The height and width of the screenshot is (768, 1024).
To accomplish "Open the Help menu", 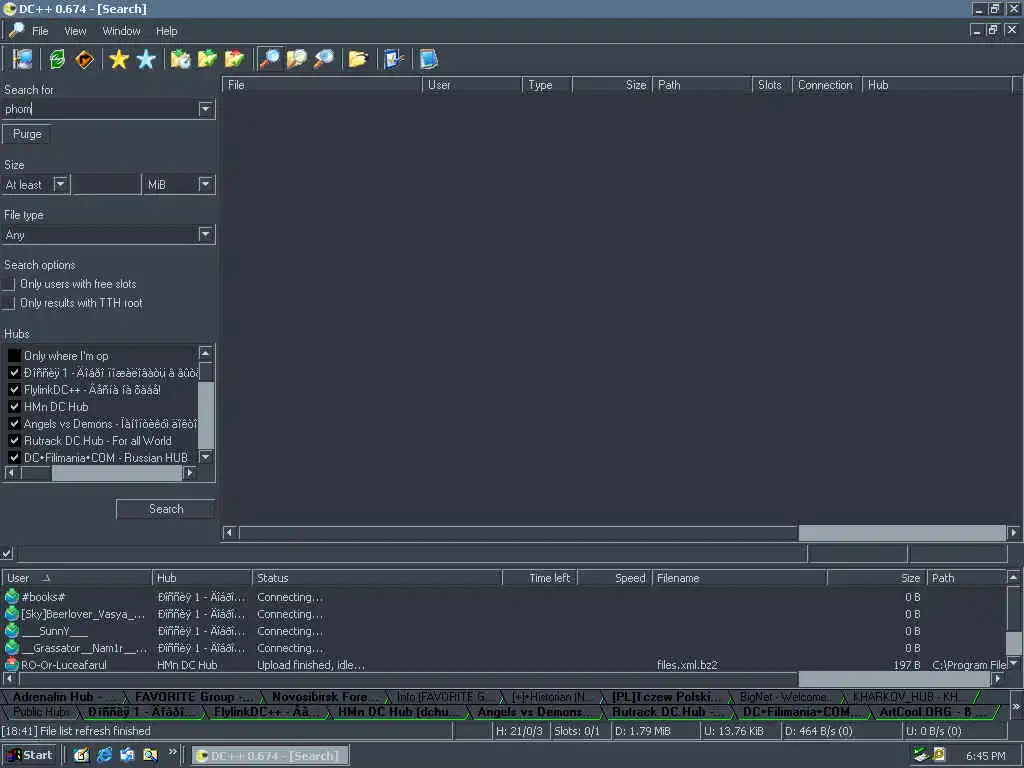I will (x=167, y=31).
